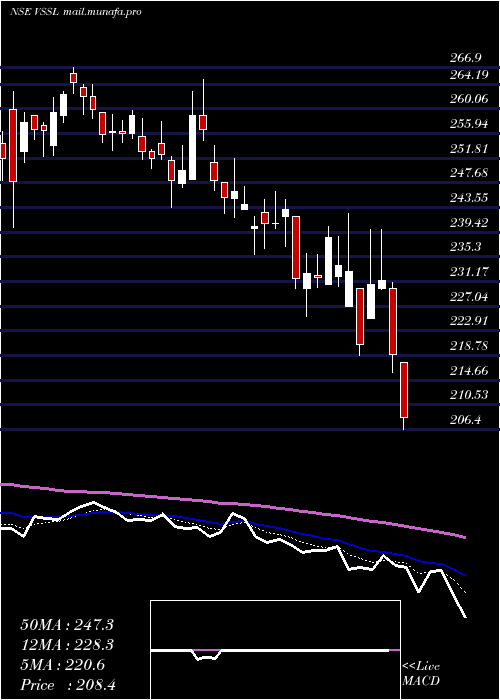
Task: Click the highest red candle near 266.9
Action: [74, 78]
